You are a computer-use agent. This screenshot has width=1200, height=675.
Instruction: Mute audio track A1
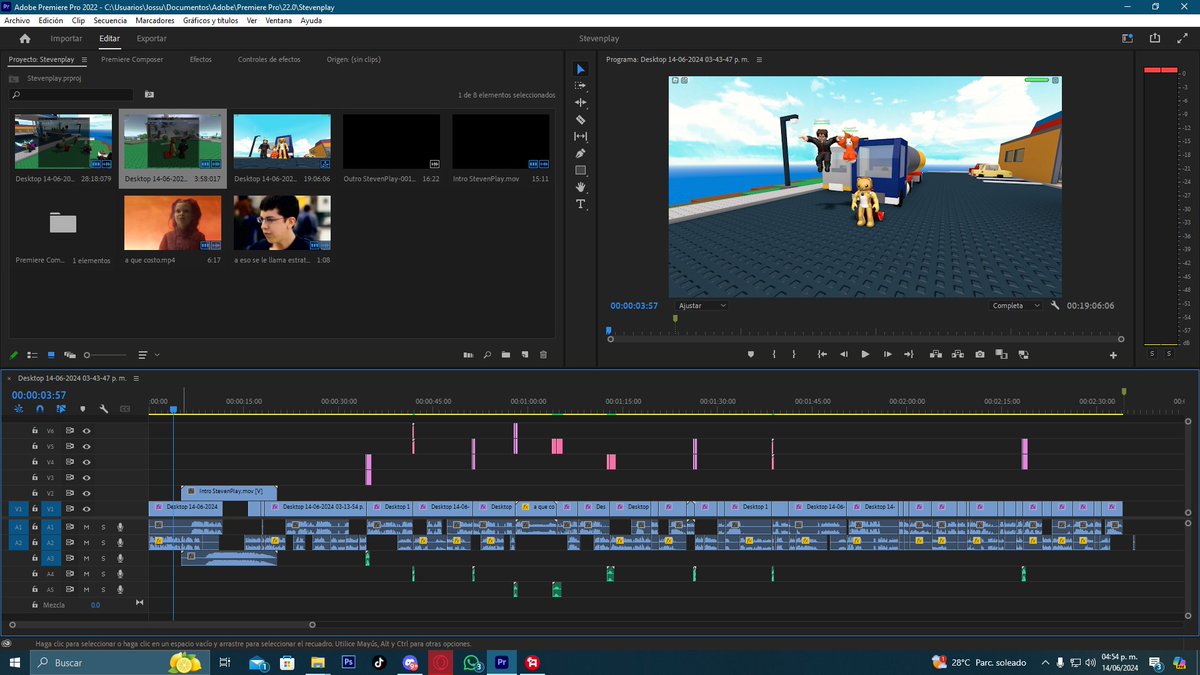87,526
